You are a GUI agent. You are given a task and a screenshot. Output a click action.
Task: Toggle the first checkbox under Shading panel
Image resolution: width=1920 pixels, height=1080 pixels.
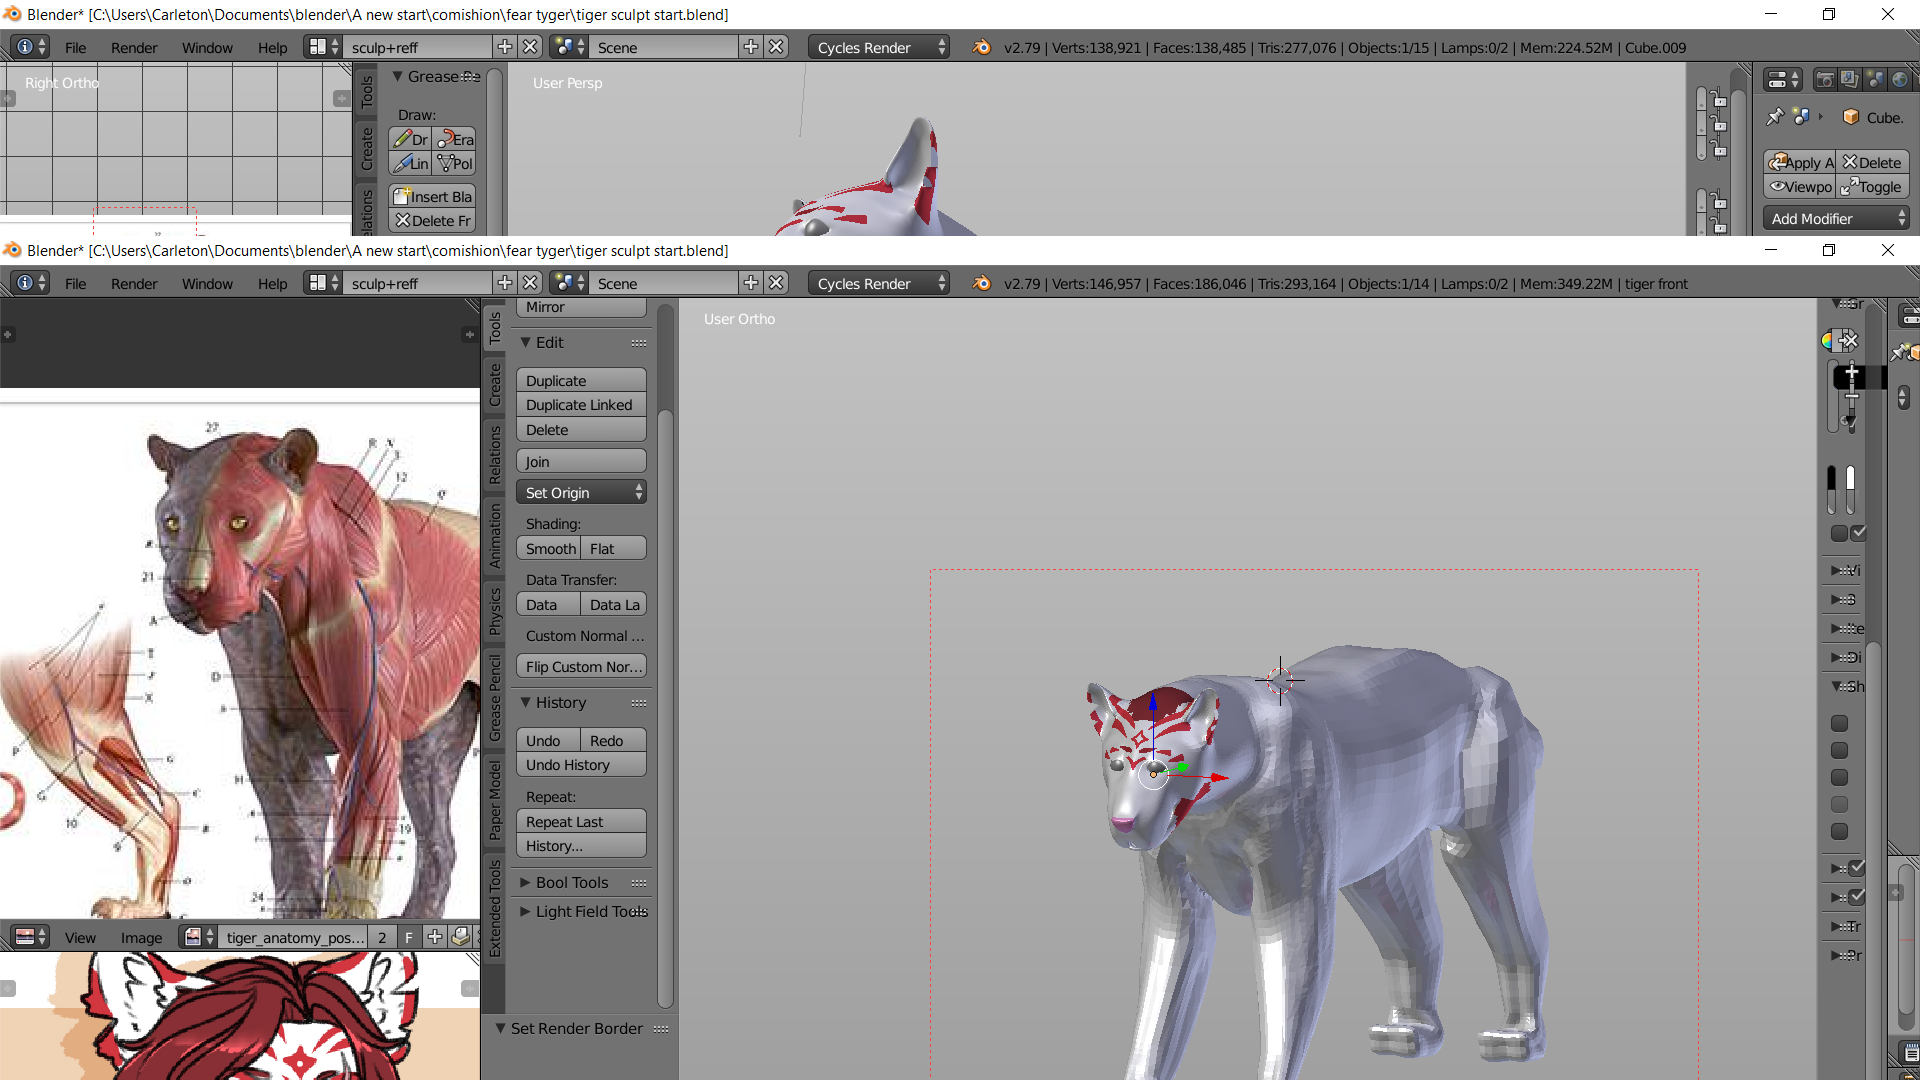pos(1839,723)
